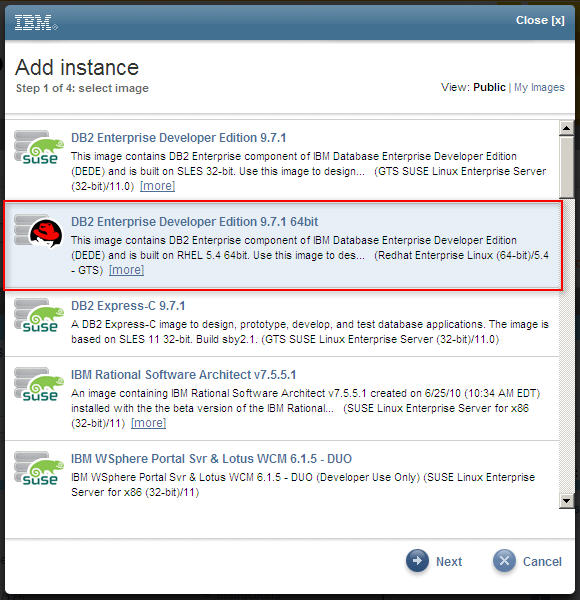Image resolution: width=580 pixels, height=600 pixels.
Task: Click WSphere Portal 'Developer Use Only' description text
Action: 303,485
